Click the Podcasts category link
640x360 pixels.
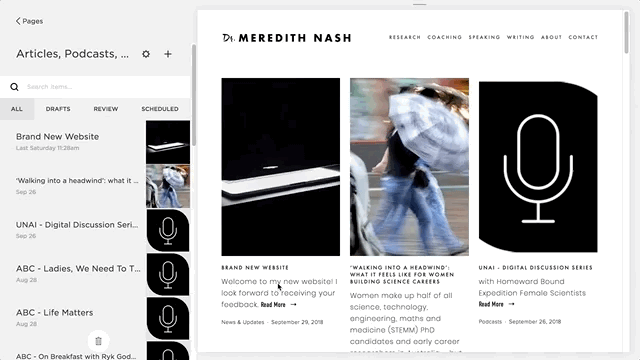490,322
